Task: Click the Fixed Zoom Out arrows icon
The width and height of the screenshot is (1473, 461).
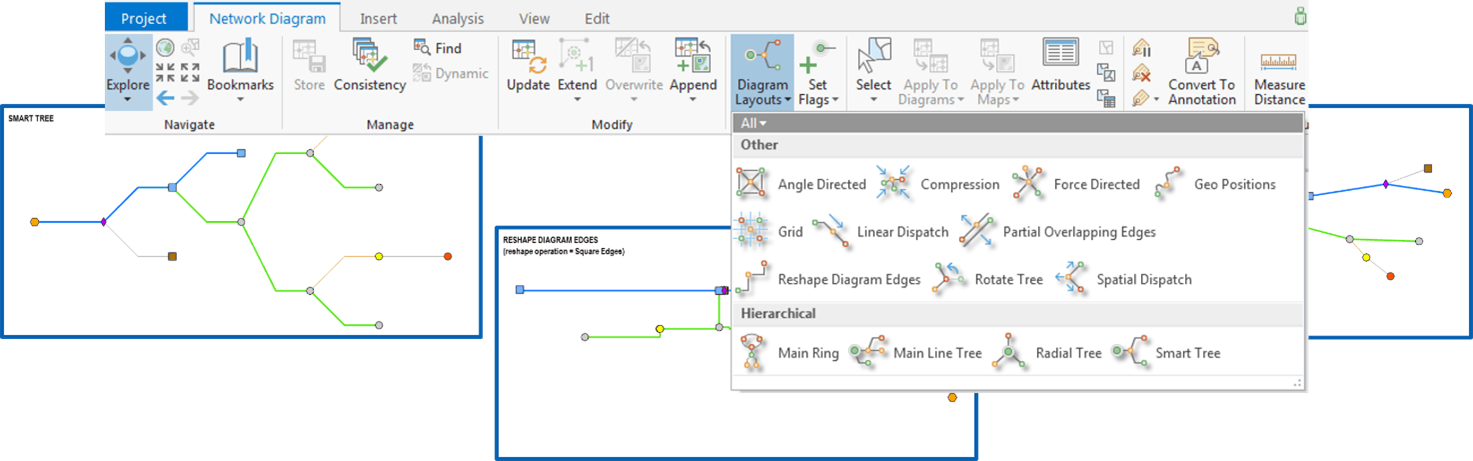Action: [190, 72]
